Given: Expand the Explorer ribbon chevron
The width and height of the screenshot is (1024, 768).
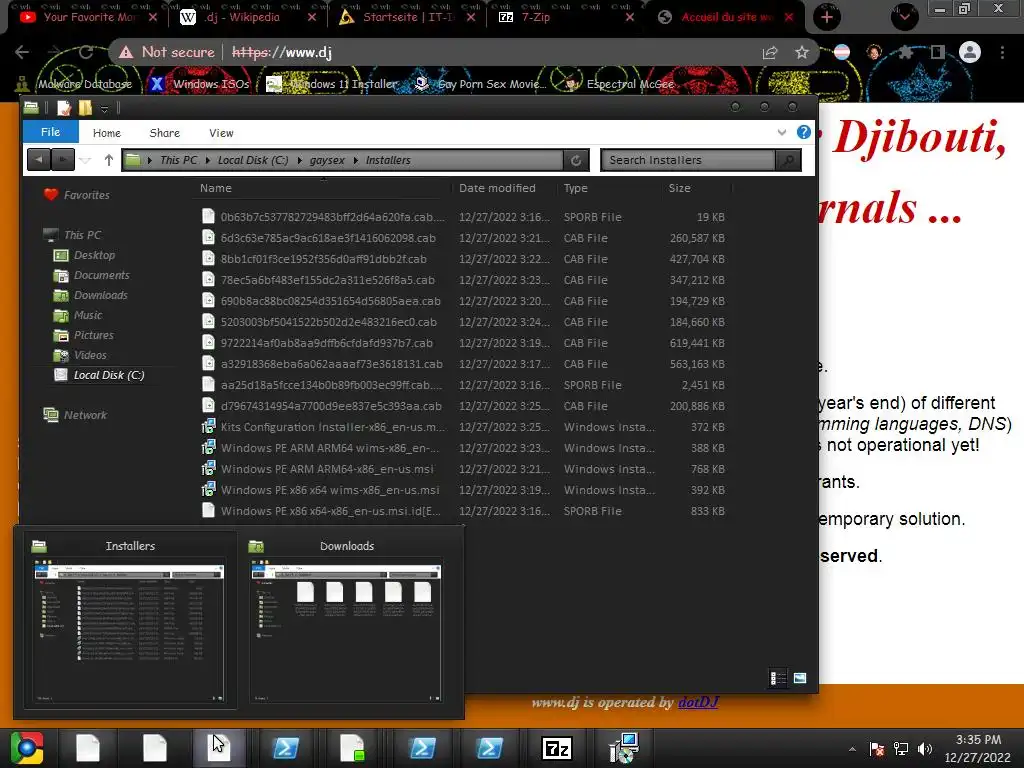Looking at the screenshot, I should coord(782,133).
